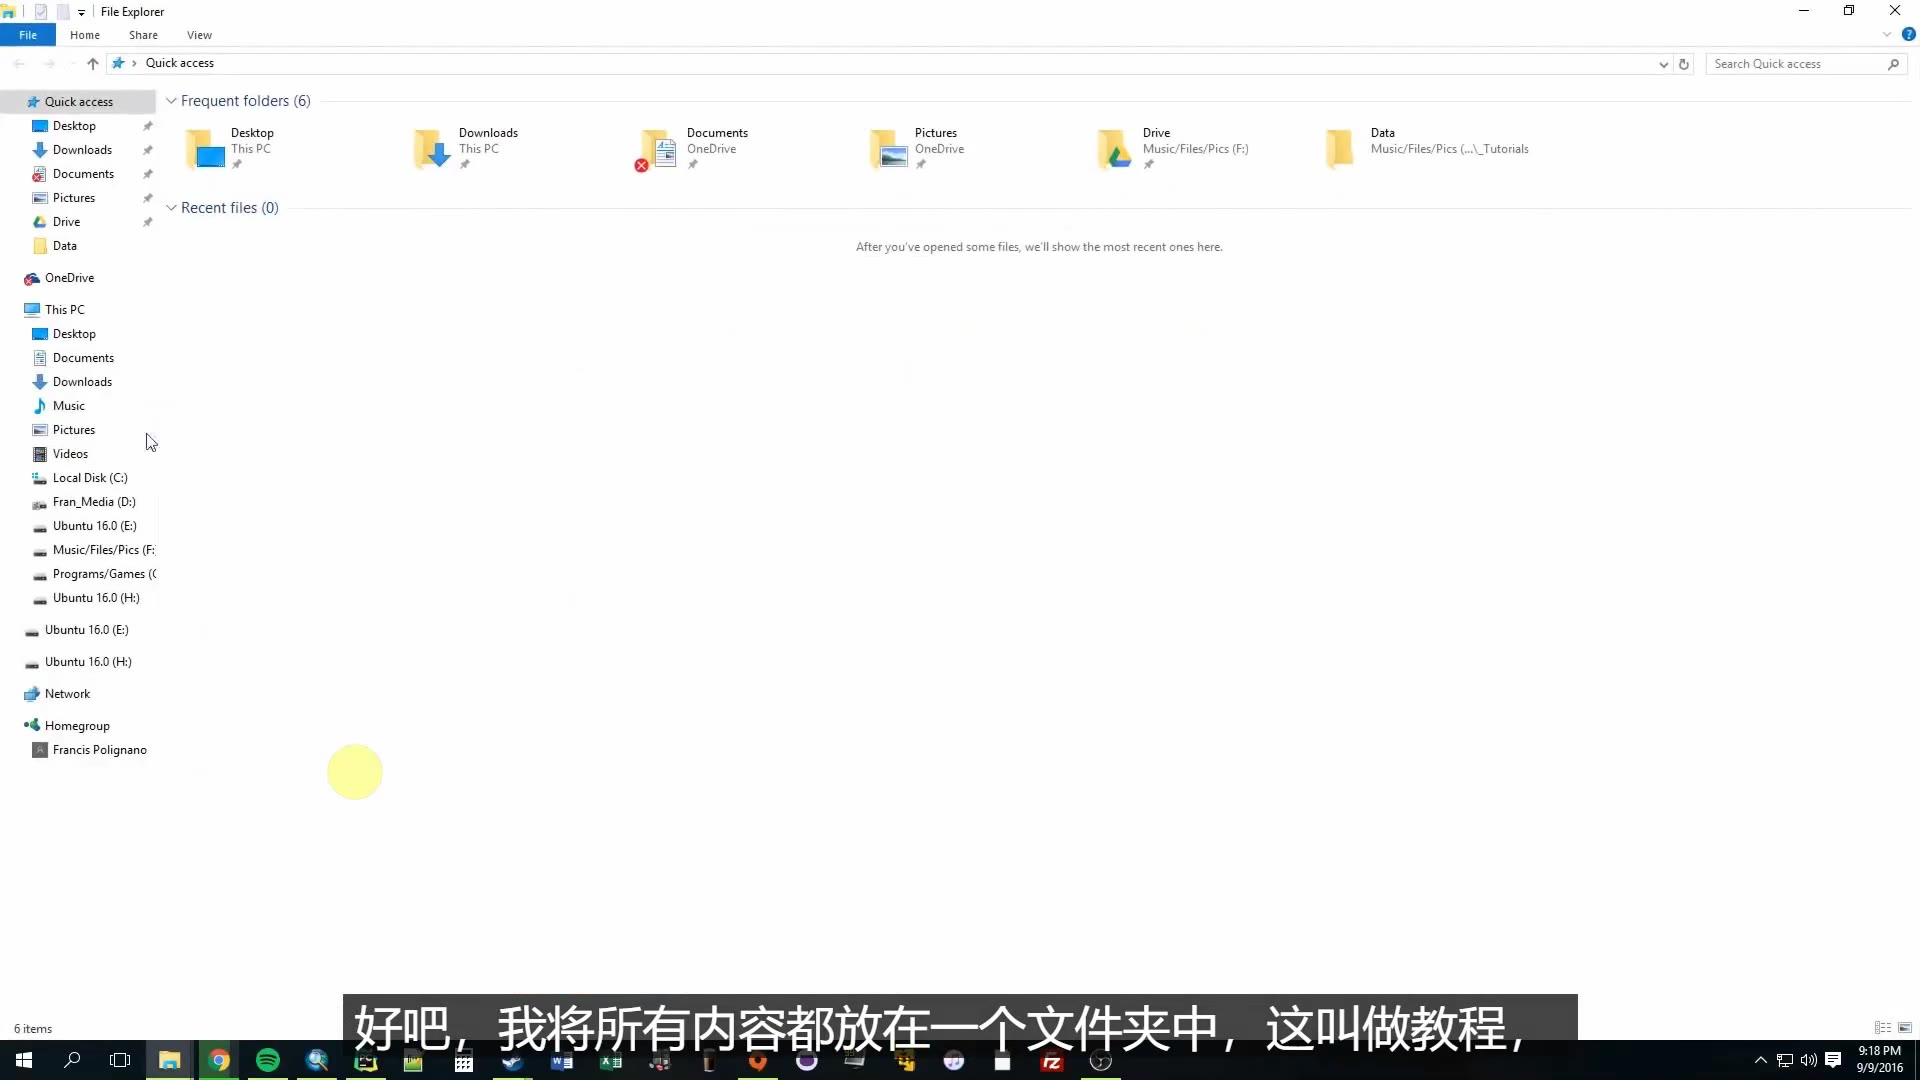Select pinned Downloads under Quick access
This screenshot has height=1080, width=1920.
[82, 150]
